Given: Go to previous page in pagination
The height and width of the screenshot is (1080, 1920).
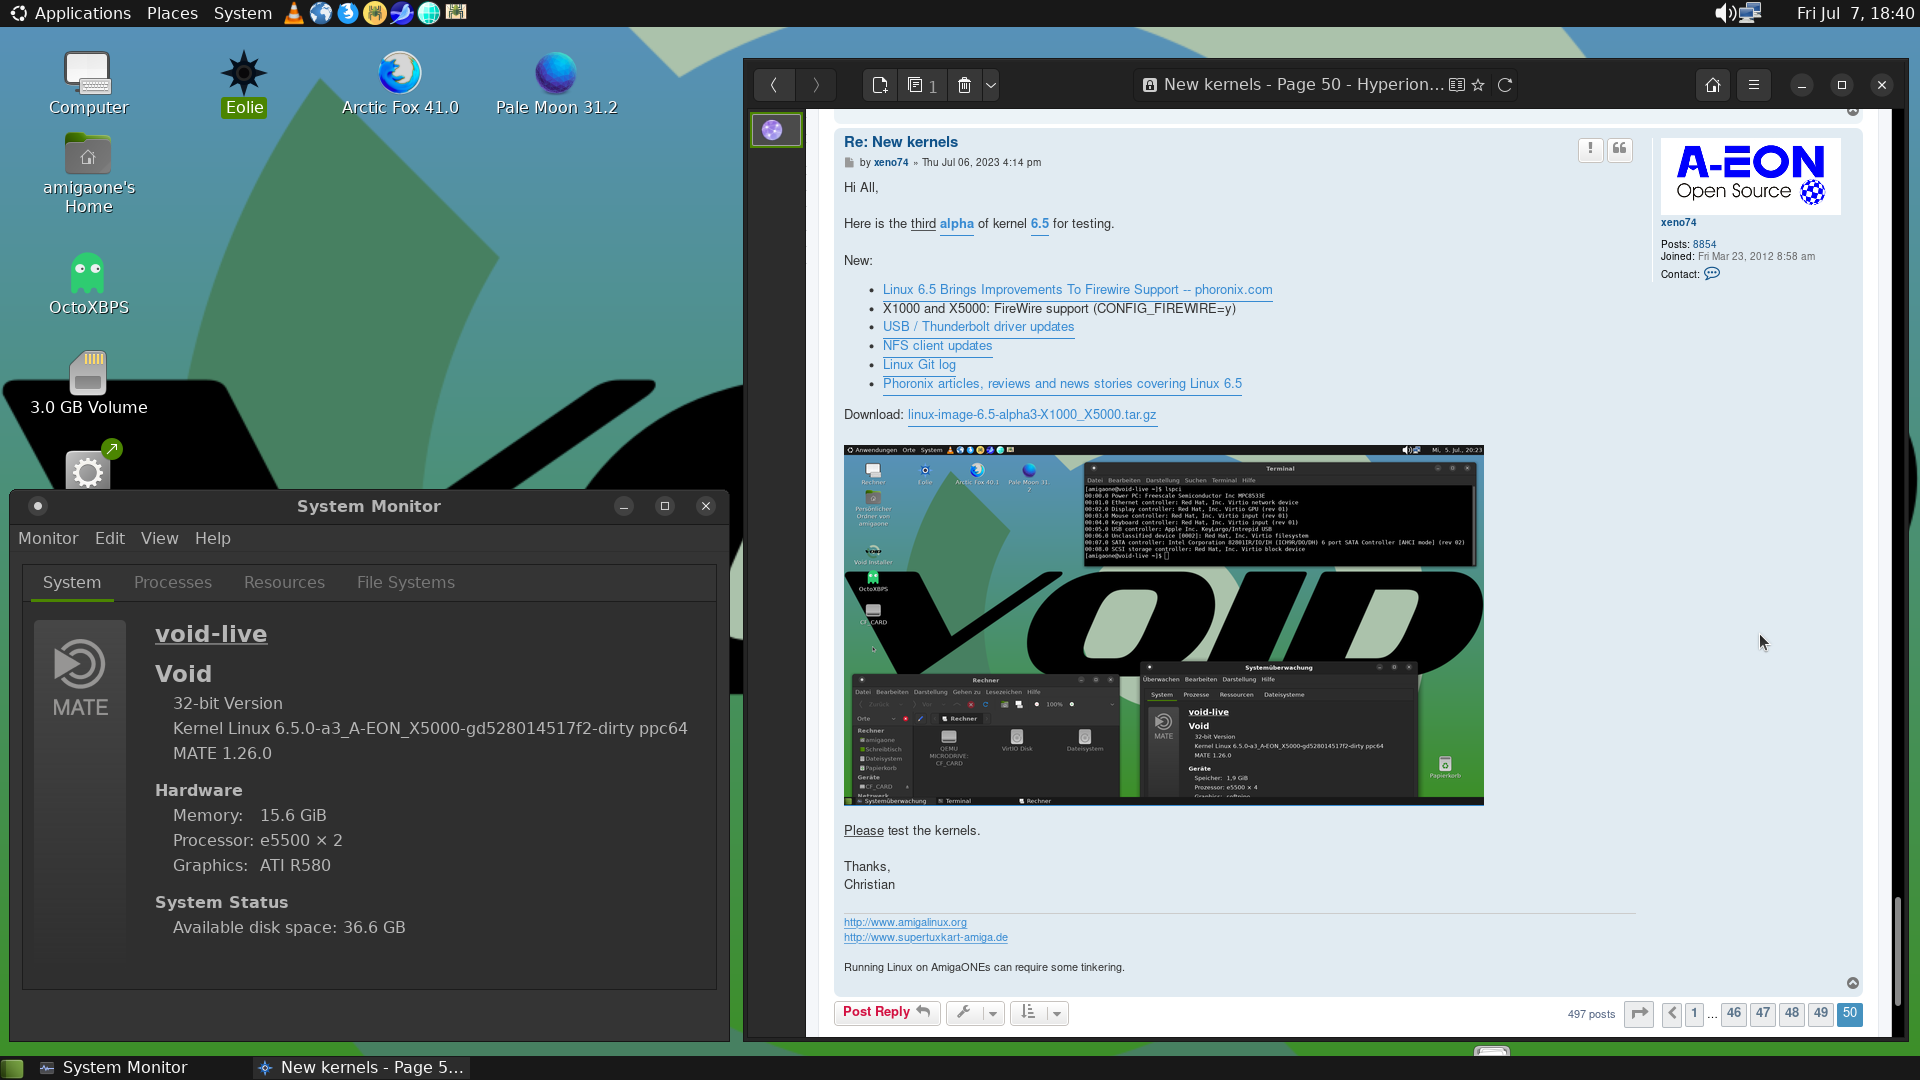Looking at the screenshot, I should [x=1671, y=1014].
